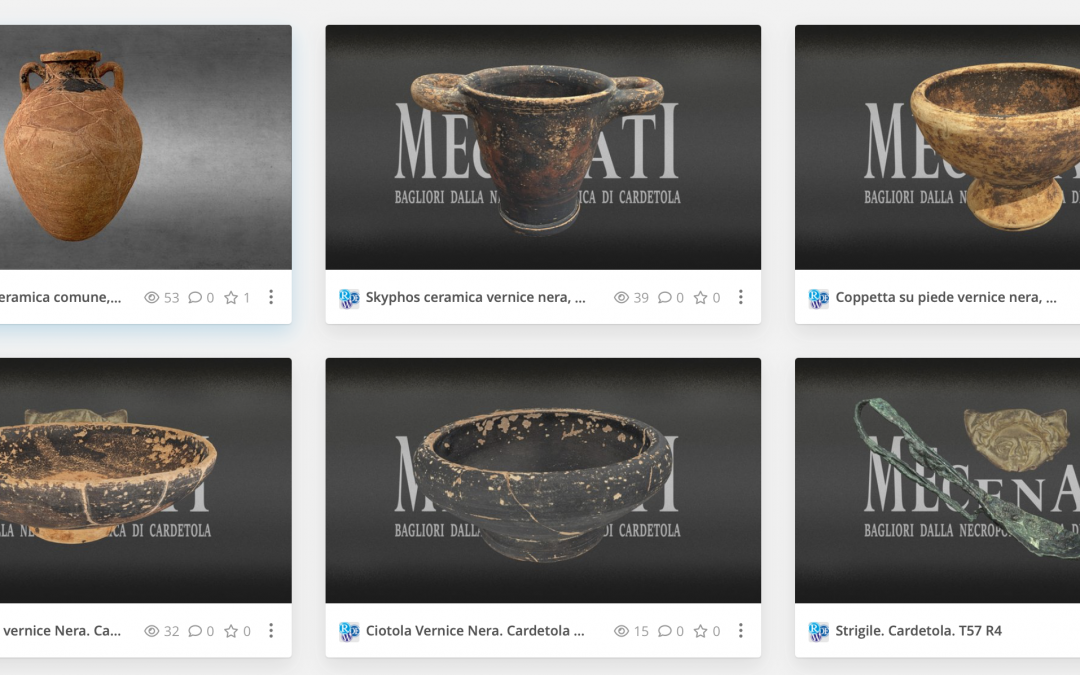
Task: Open the Skyphos ceramica model thumbnail
Action: pos(543,147)
